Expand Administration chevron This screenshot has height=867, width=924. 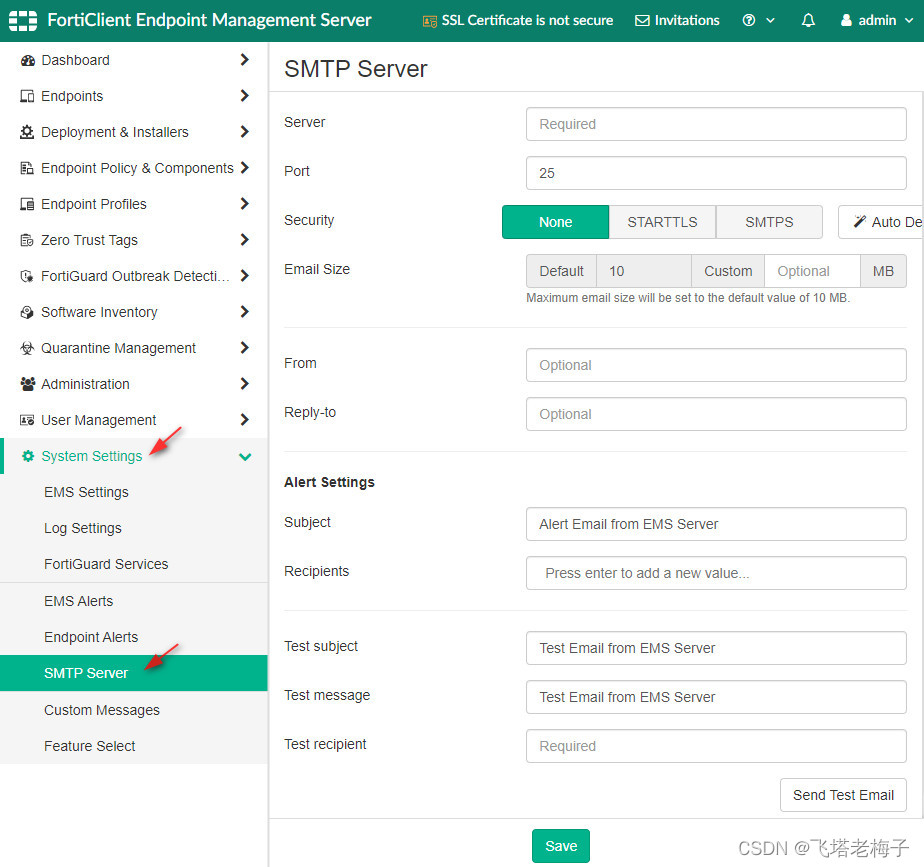(245, 383)
